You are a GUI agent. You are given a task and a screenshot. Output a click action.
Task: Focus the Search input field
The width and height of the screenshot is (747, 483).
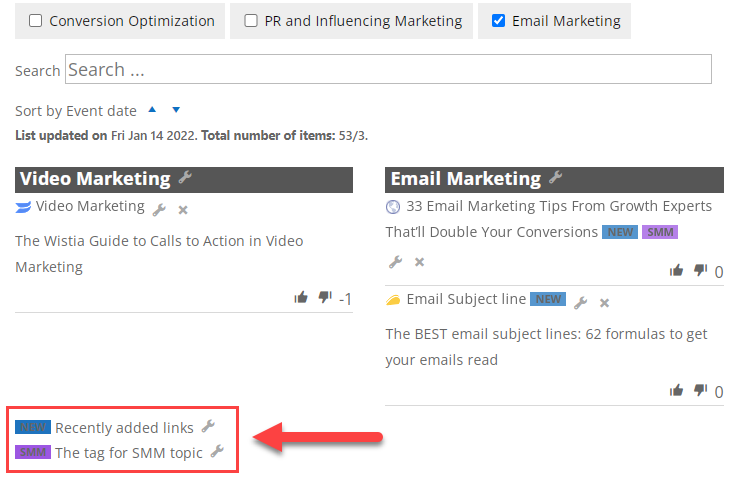388,70
